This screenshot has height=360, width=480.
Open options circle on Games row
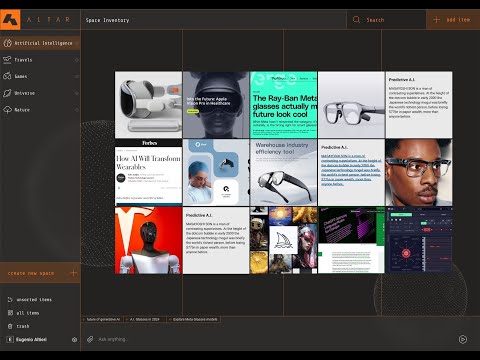[x=77, y=76]
